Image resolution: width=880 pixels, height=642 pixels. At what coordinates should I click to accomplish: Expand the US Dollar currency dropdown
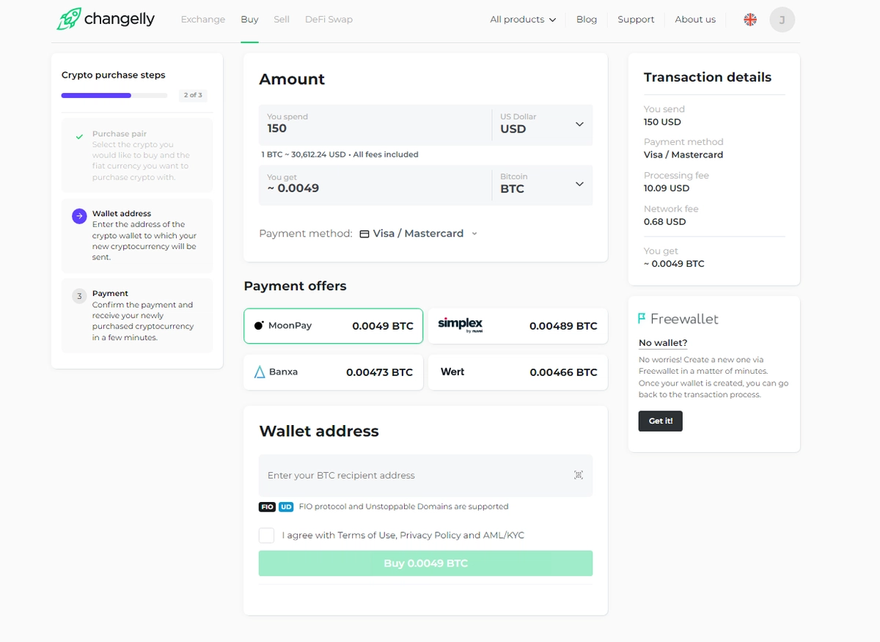click(578, 124)
